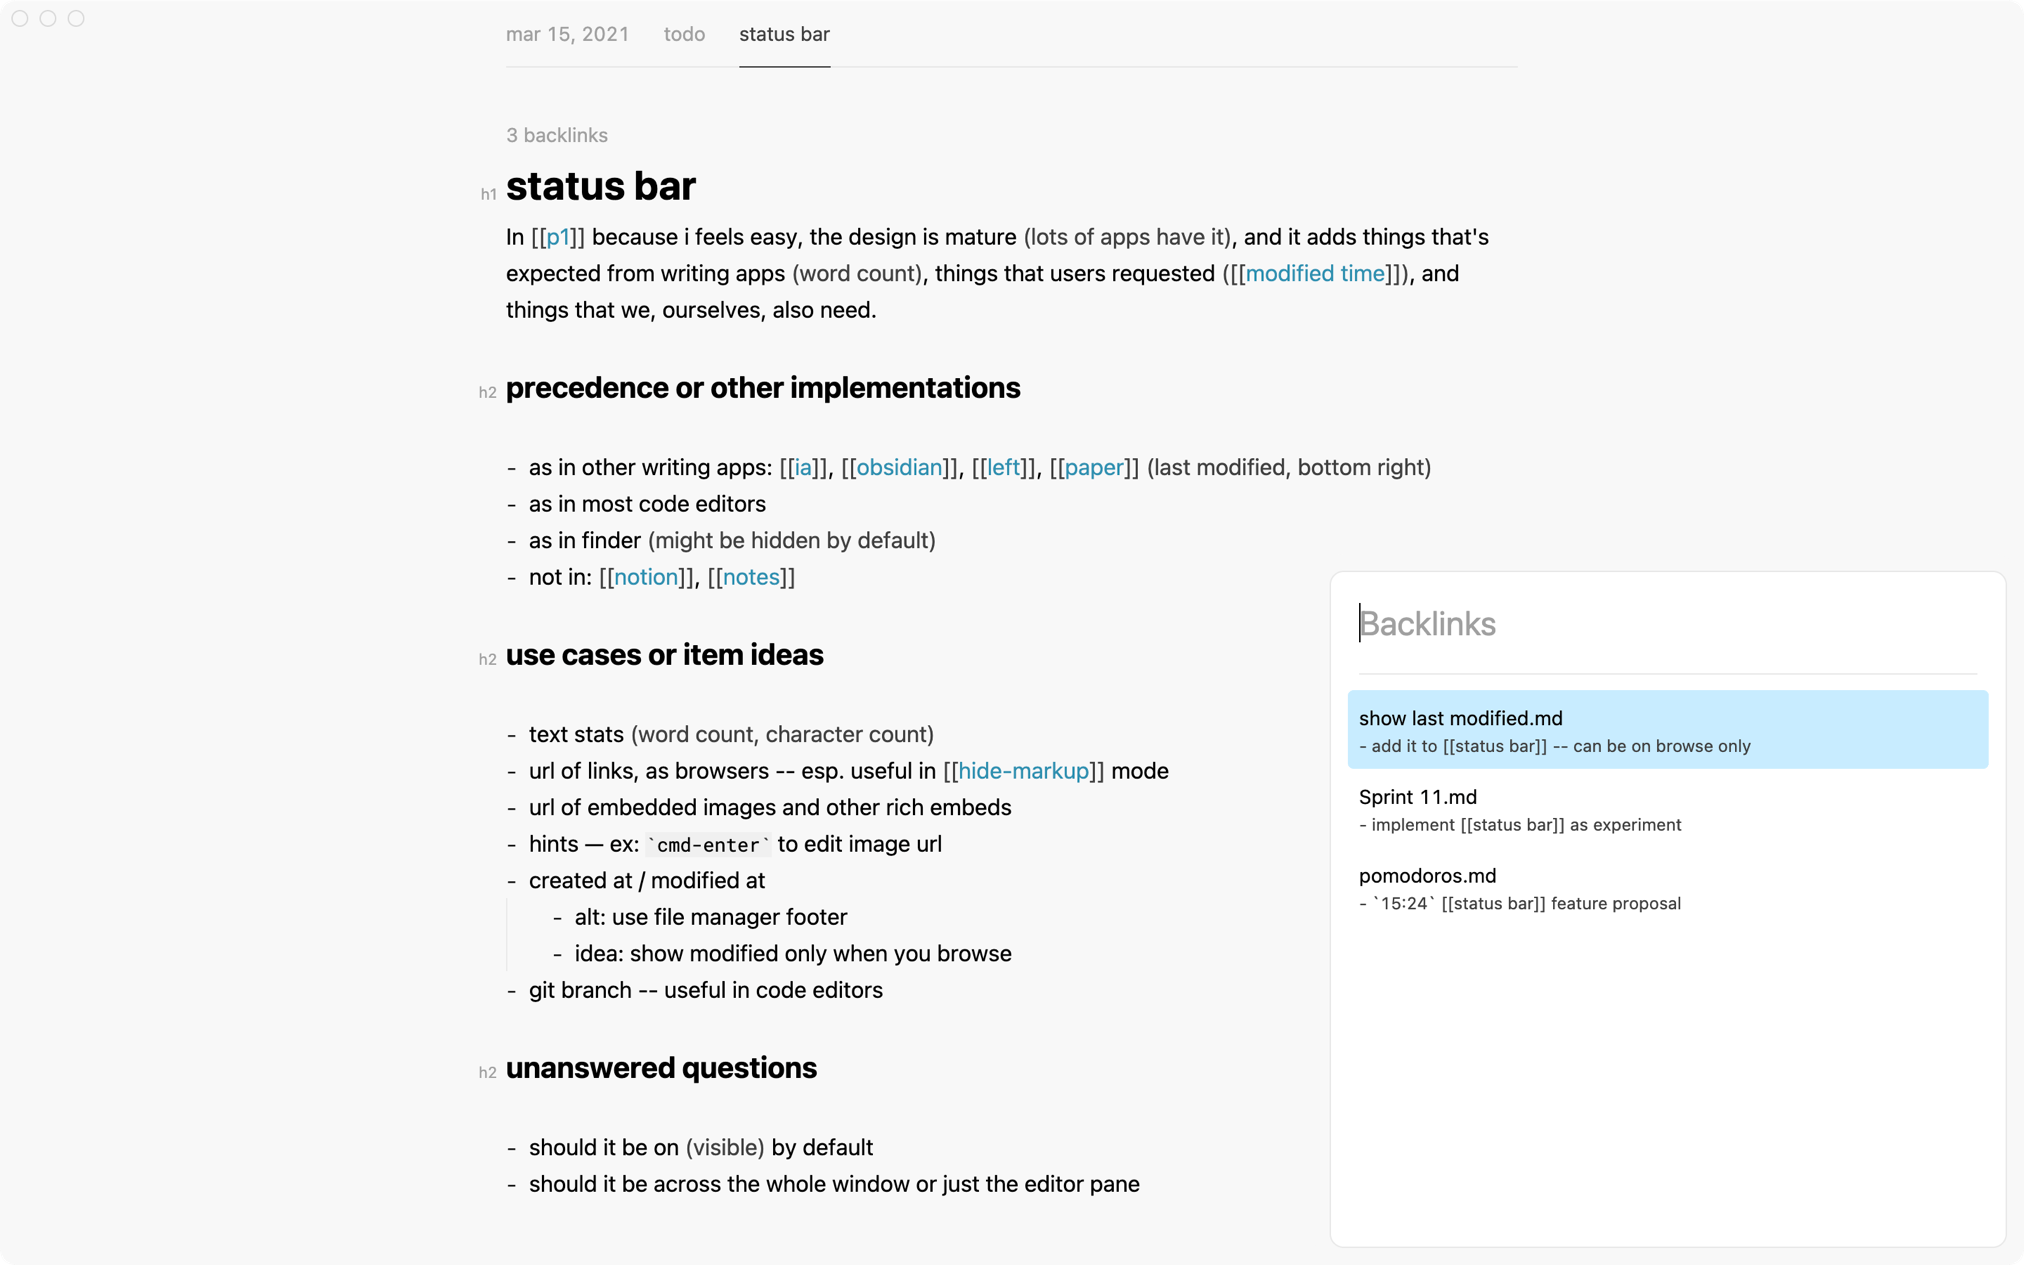Open the [[hide-markup]] link
This screenshot has height=1265, width=2024.
pyautogui.click(x=1022, y=770)
